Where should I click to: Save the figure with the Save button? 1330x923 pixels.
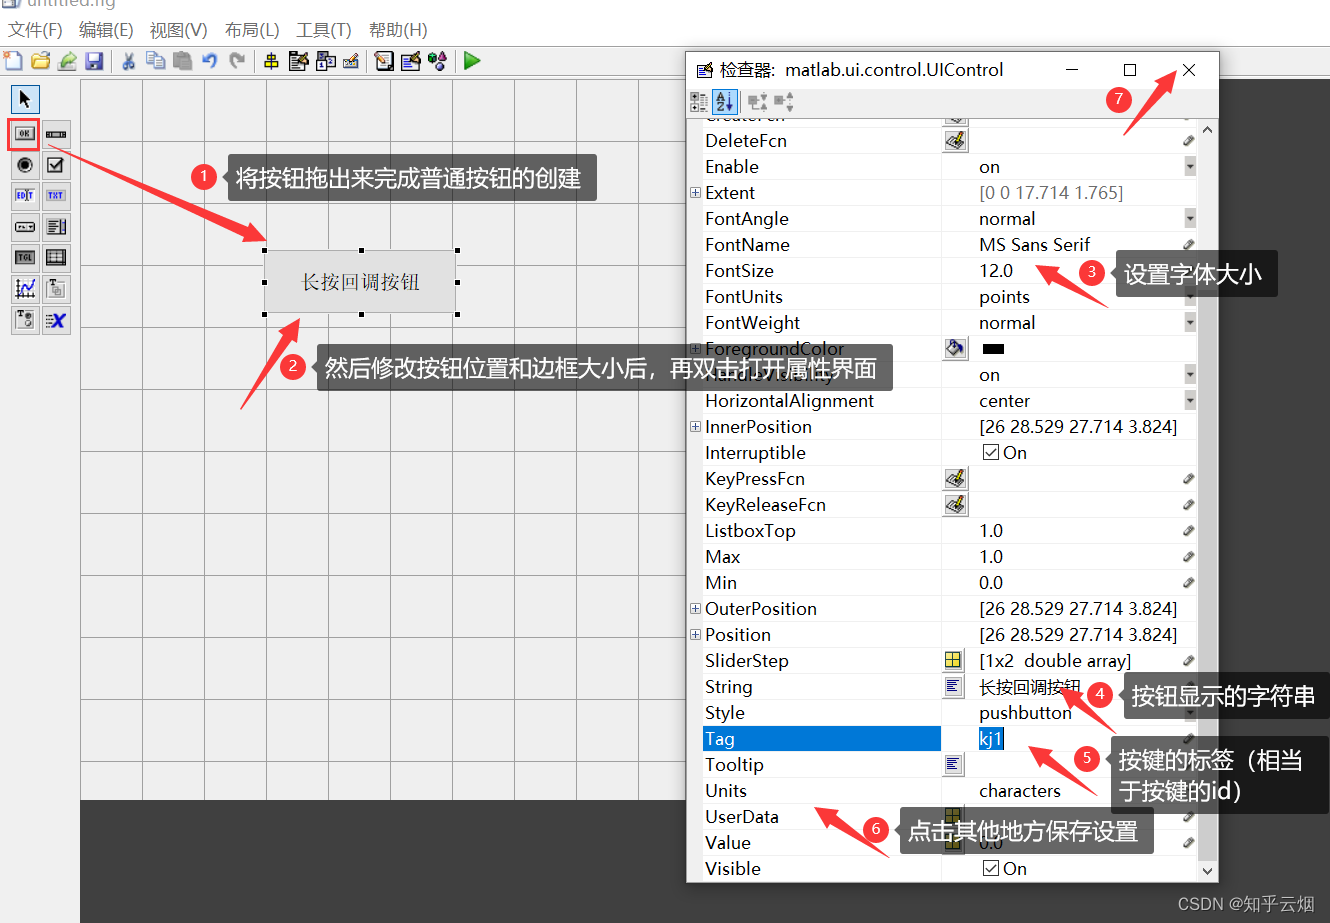tap(94, 61)
